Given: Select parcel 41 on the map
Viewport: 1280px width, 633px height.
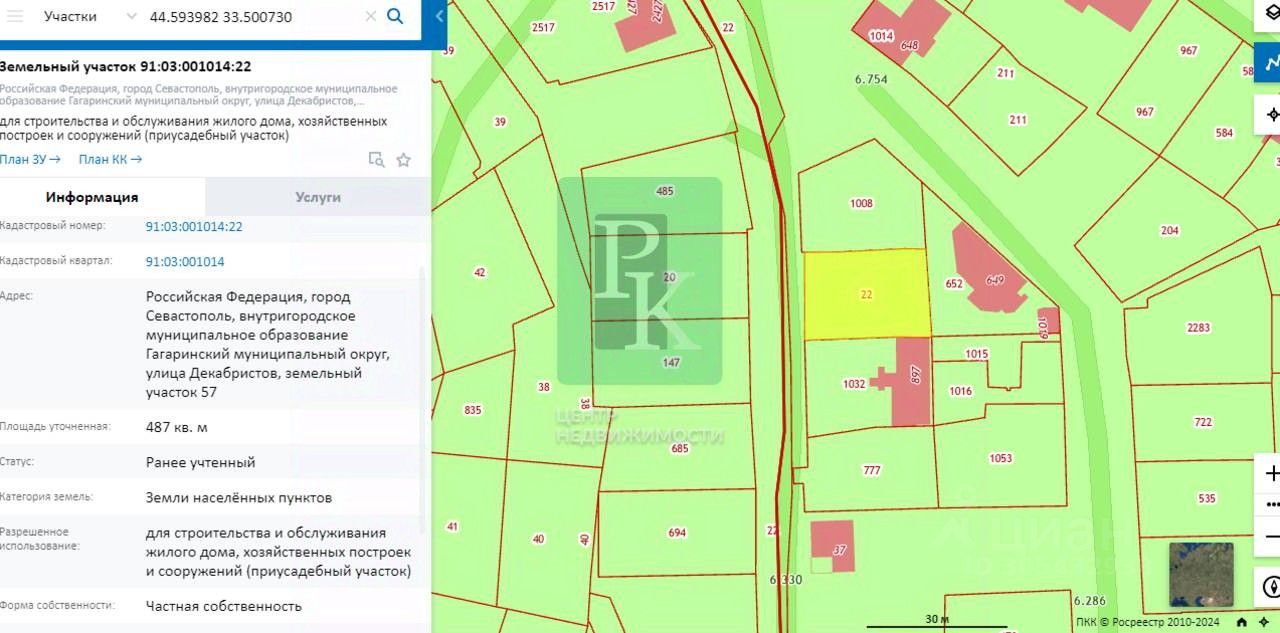Looking at the screenshot, I should 452,526.
